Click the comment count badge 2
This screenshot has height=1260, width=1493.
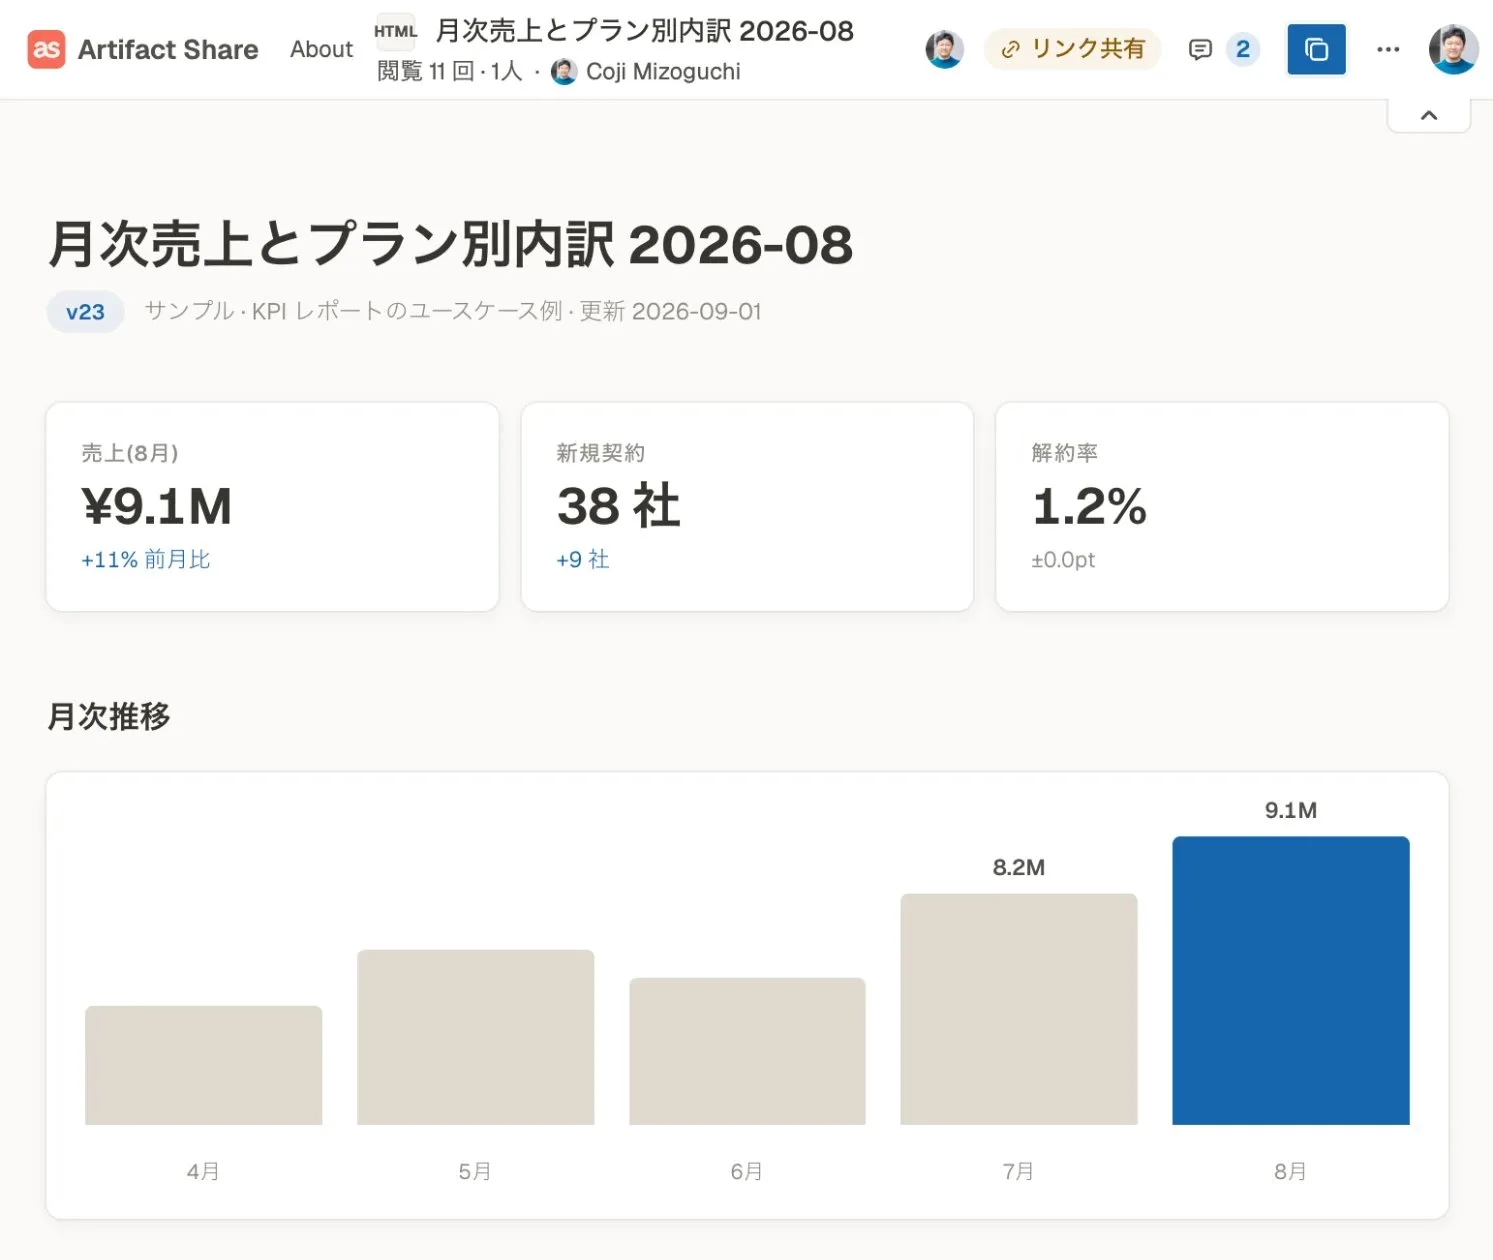click(1242, 49)
